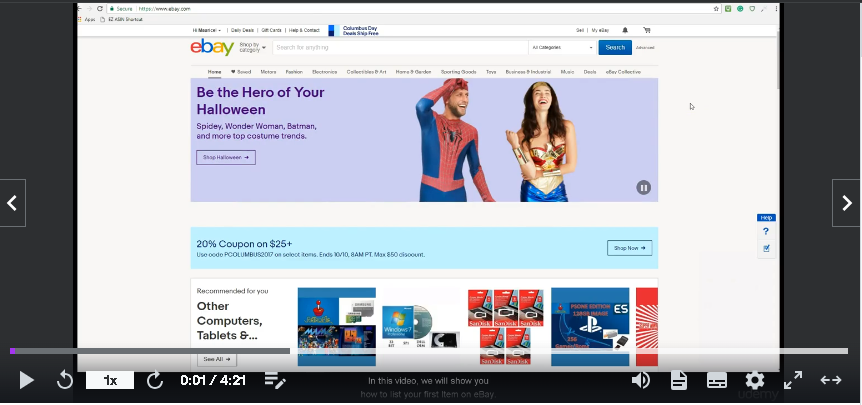Viewport: 862px width, 405px height.
Task: Open the SanDisk flash drives thumbnail
Action: pos(505,326)
